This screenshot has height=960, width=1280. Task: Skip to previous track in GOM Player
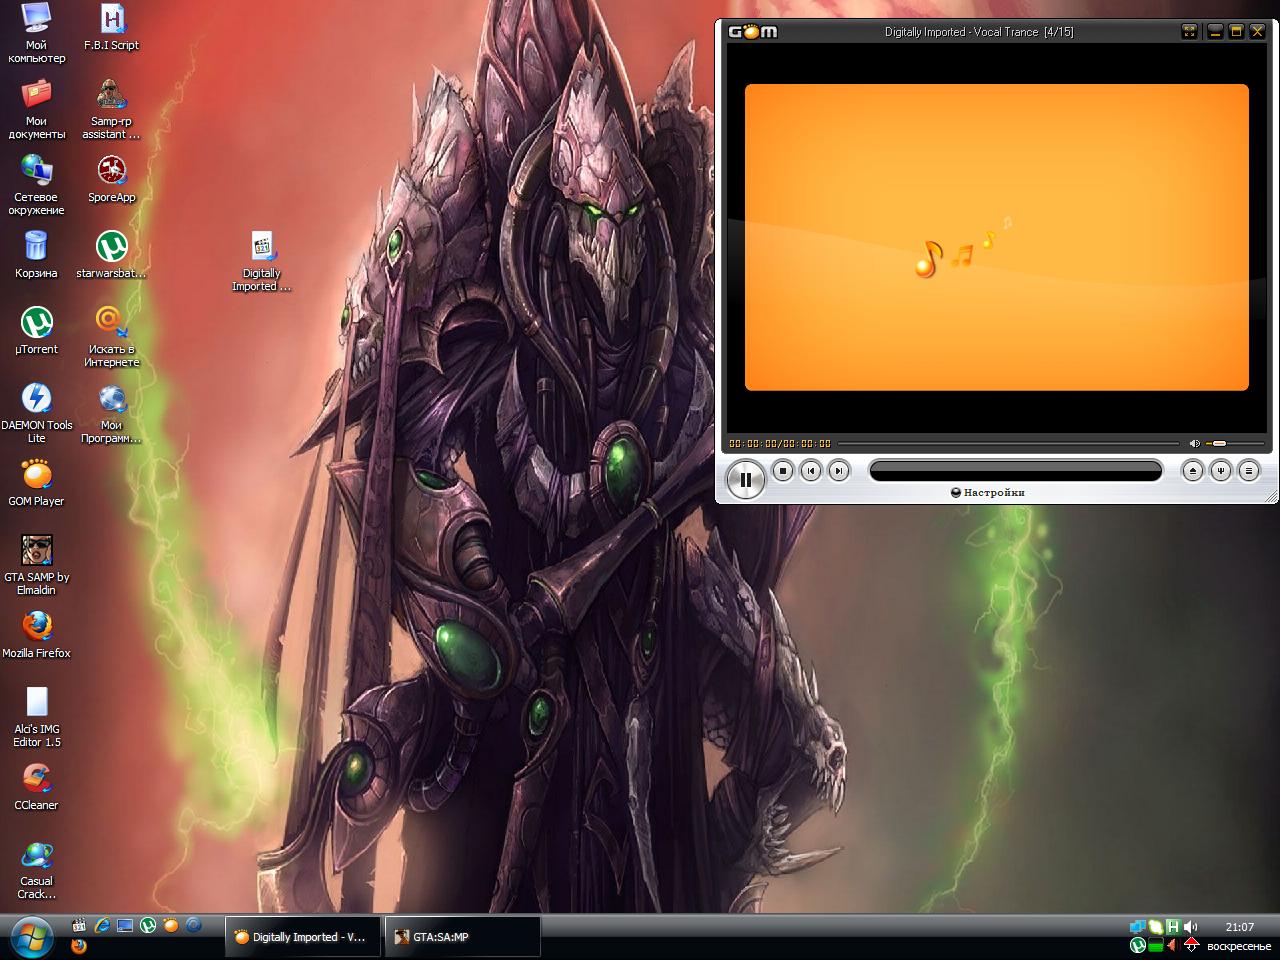(x=811, y=470)
